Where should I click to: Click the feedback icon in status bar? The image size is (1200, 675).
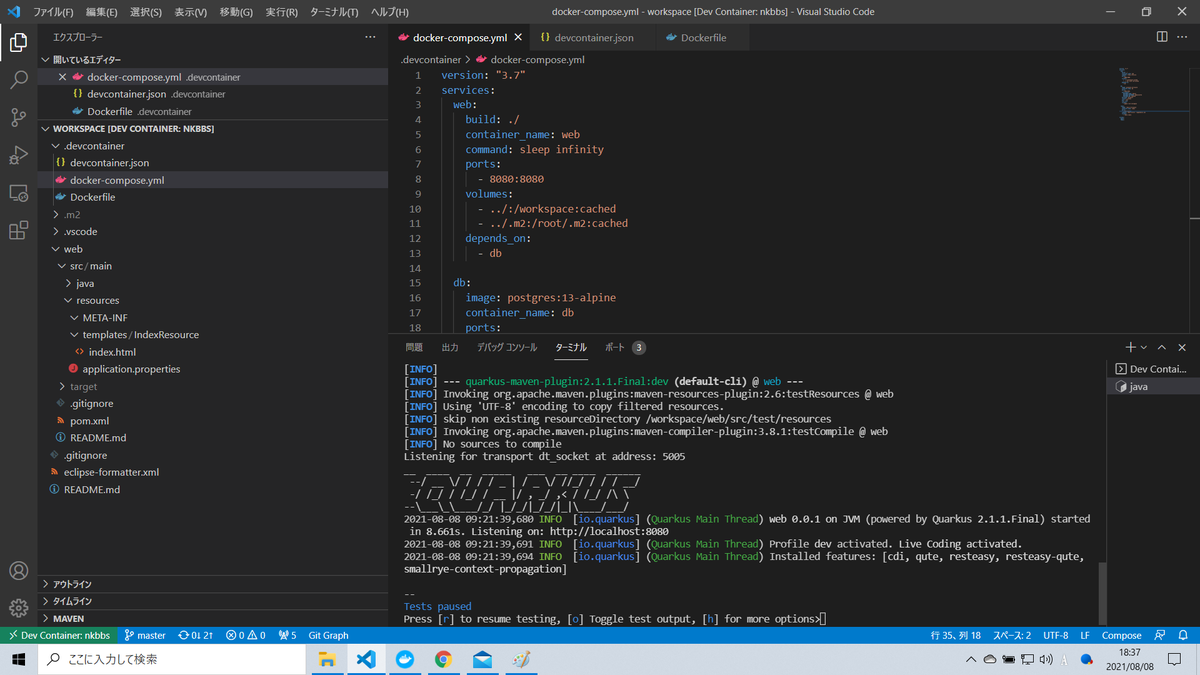tap(1160, 635)
